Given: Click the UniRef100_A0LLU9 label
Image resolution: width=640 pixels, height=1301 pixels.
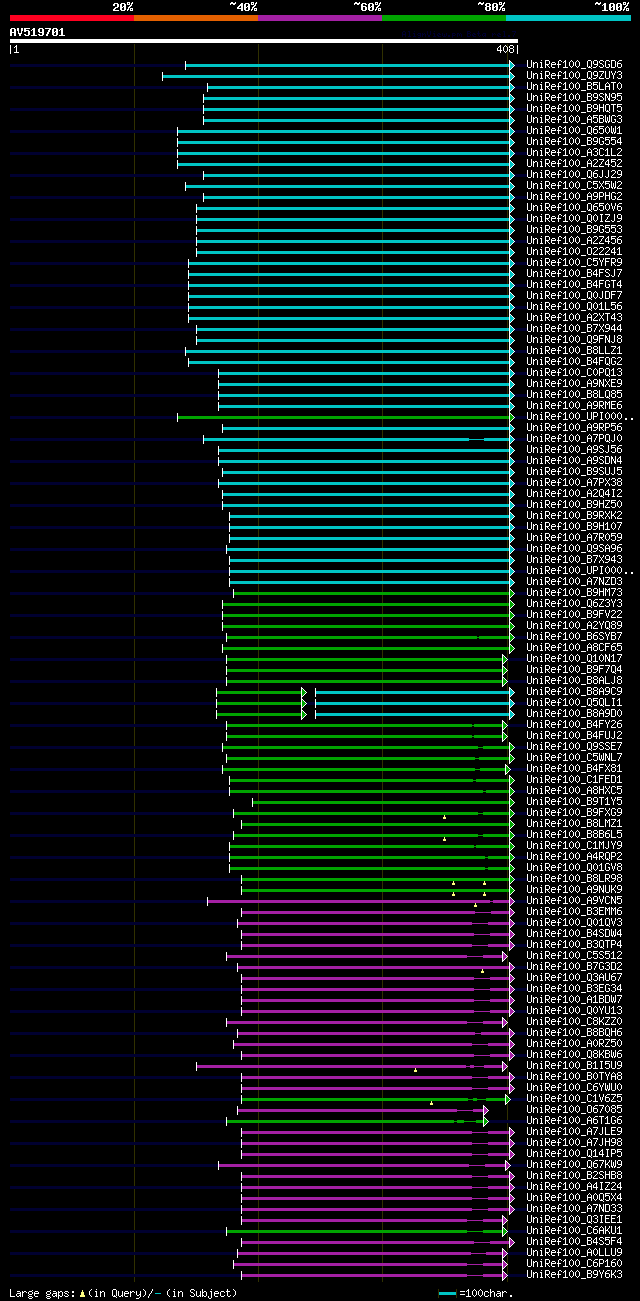Looking at the screenshot, I should pyautogui.click(x=574, y=1253).
